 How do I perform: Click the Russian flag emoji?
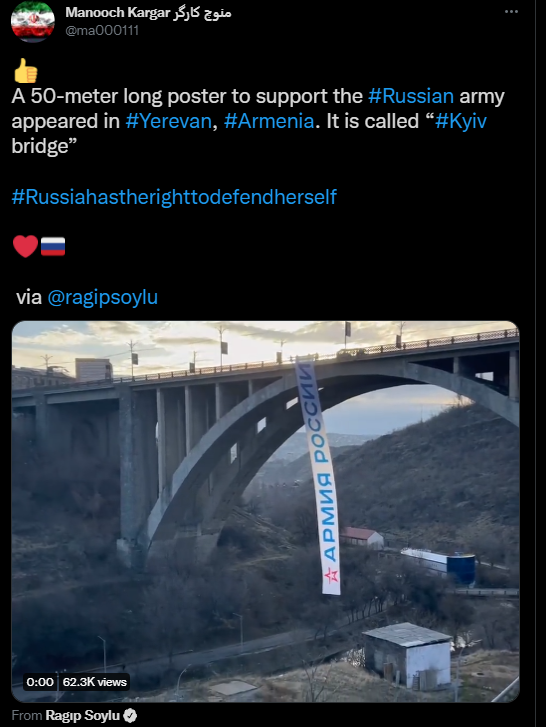coord(53,246)
